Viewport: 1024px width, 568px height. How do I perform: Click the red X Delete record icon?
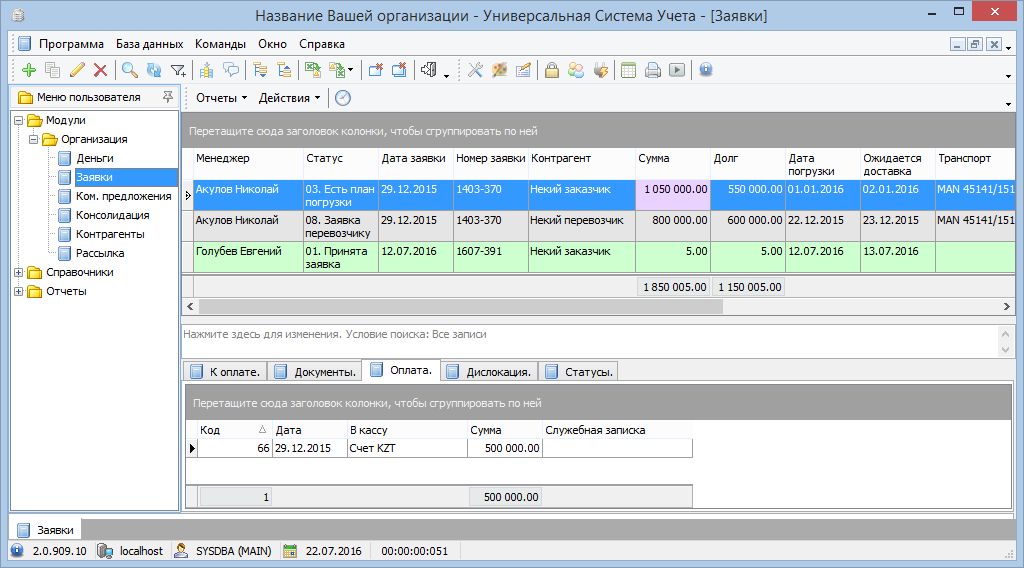coord(100,70)
